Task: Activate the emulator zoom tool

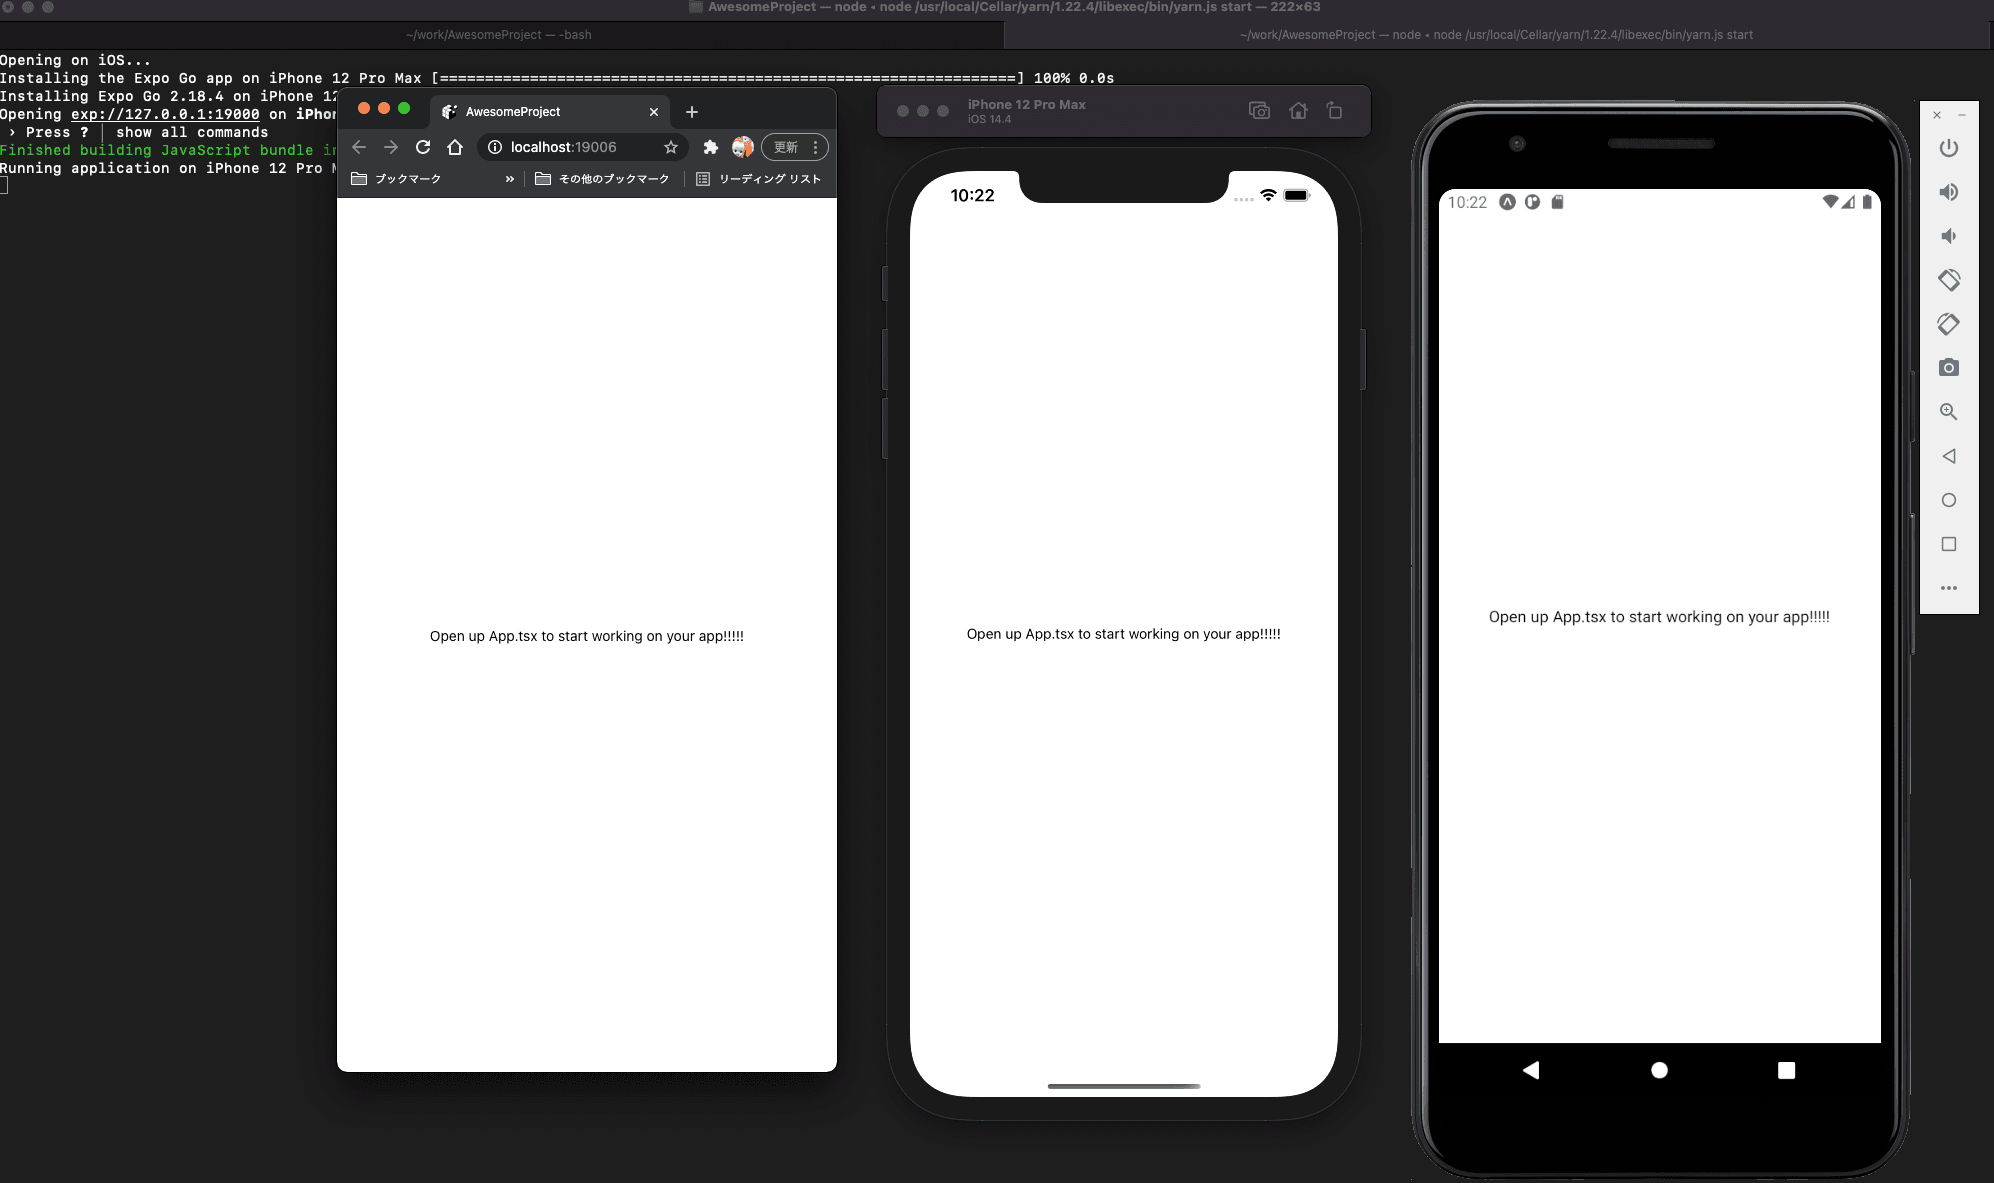Action: click(x=1948, y=412)
